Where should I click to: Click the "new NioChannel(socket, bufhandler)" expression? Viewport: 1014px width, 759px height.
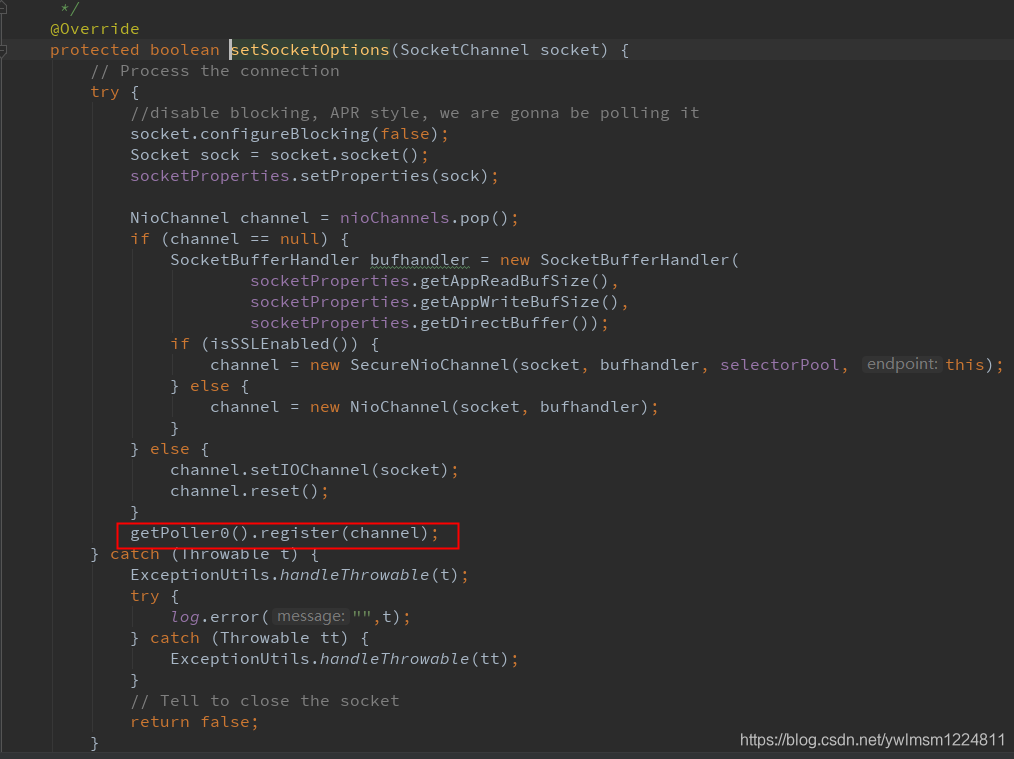tap(479, 407)
